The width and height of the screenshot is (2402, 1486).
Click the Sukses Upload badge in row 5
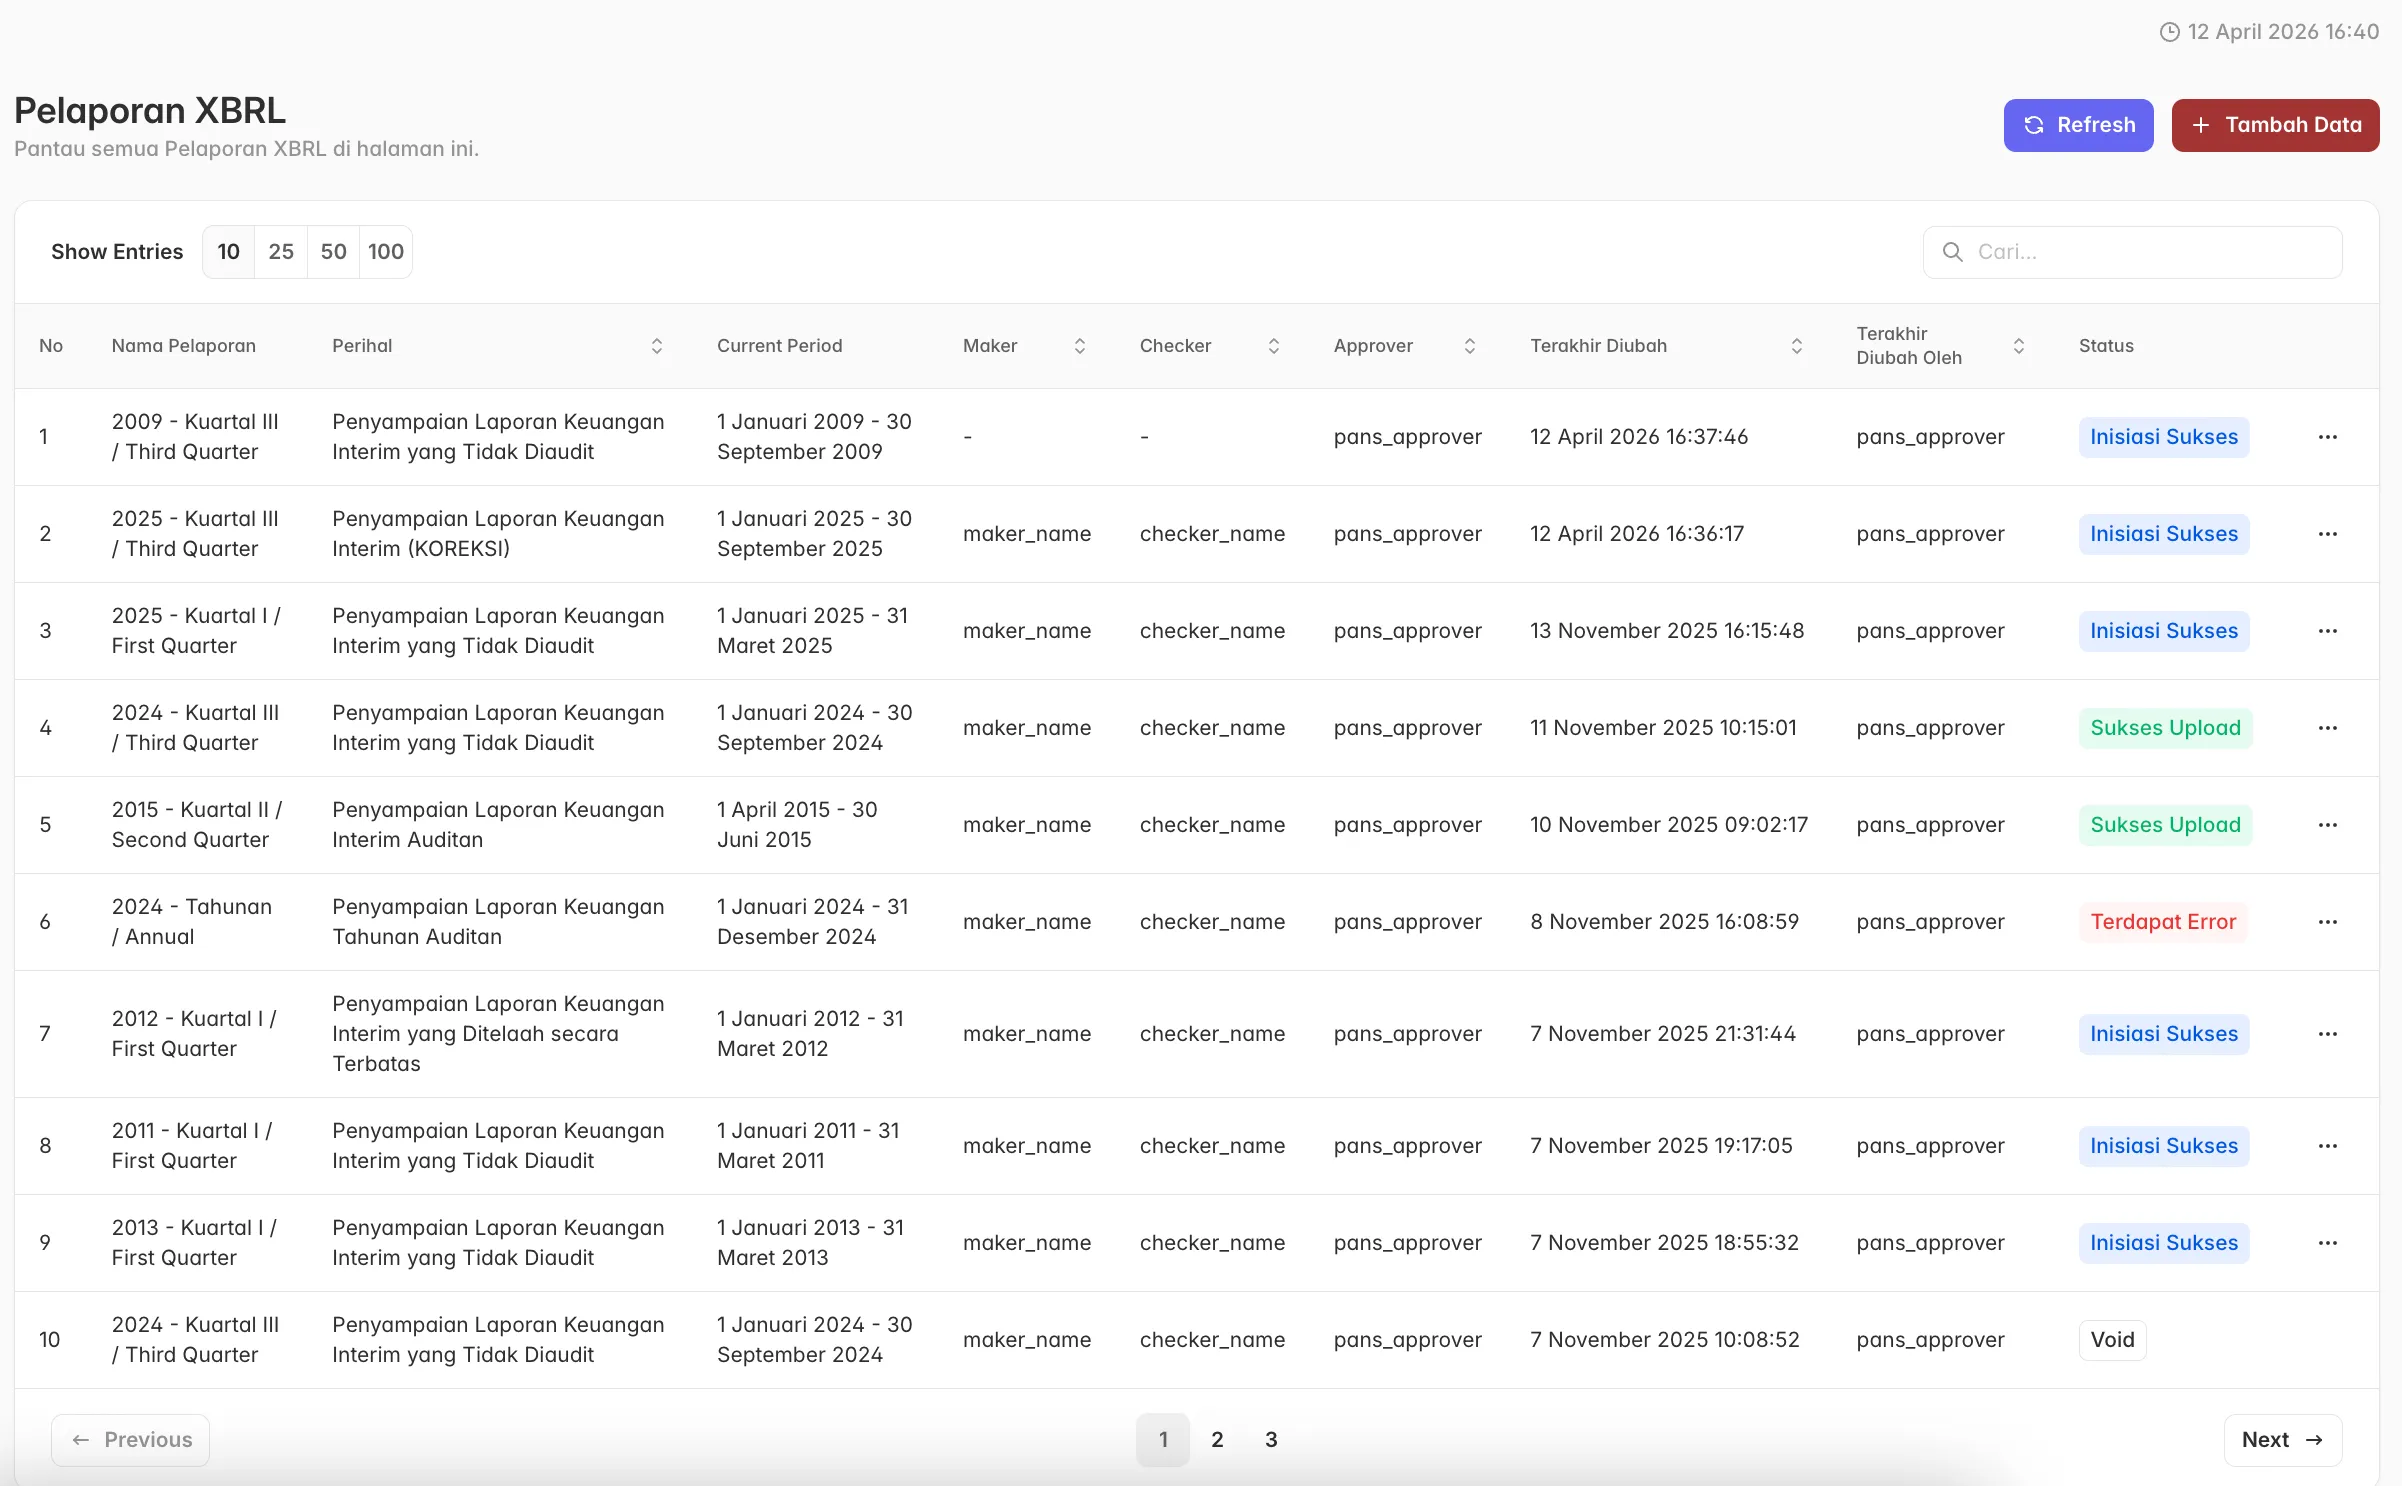pos(2165,825)
